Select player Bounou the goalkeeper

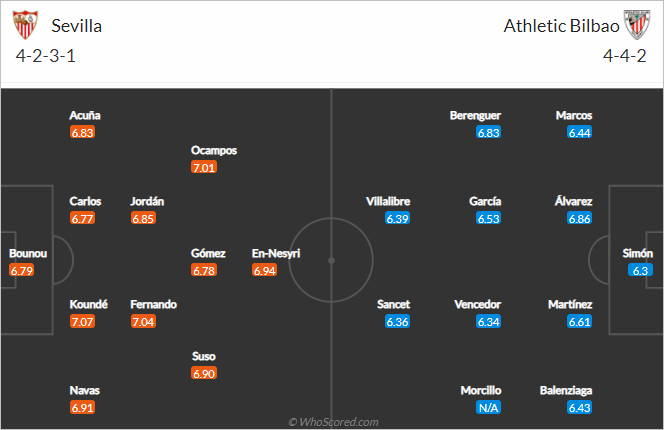(28, 253)
